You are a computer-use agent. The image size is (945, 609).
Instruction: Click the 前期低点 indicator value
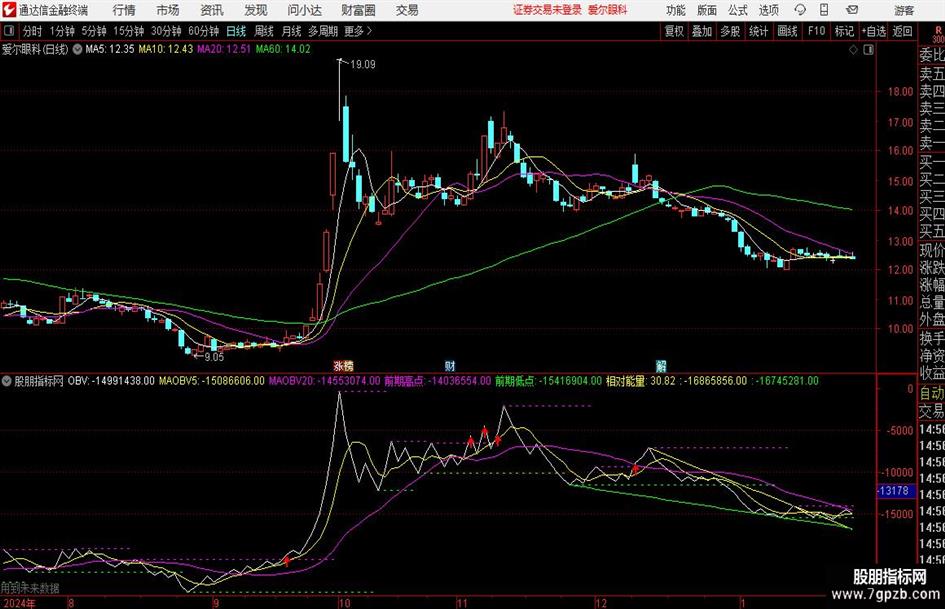pos(548,381)
